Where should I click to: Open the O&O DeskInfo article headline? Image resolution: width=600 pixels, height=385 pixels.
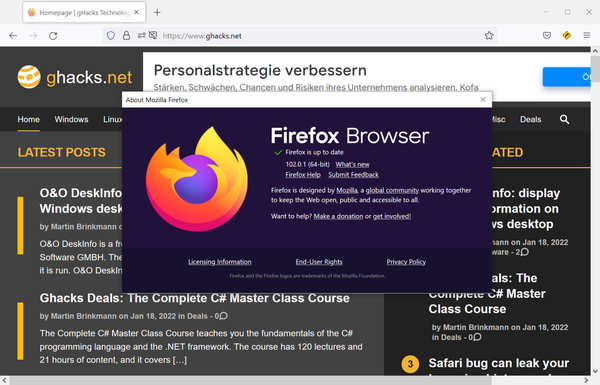coord(81,201)
